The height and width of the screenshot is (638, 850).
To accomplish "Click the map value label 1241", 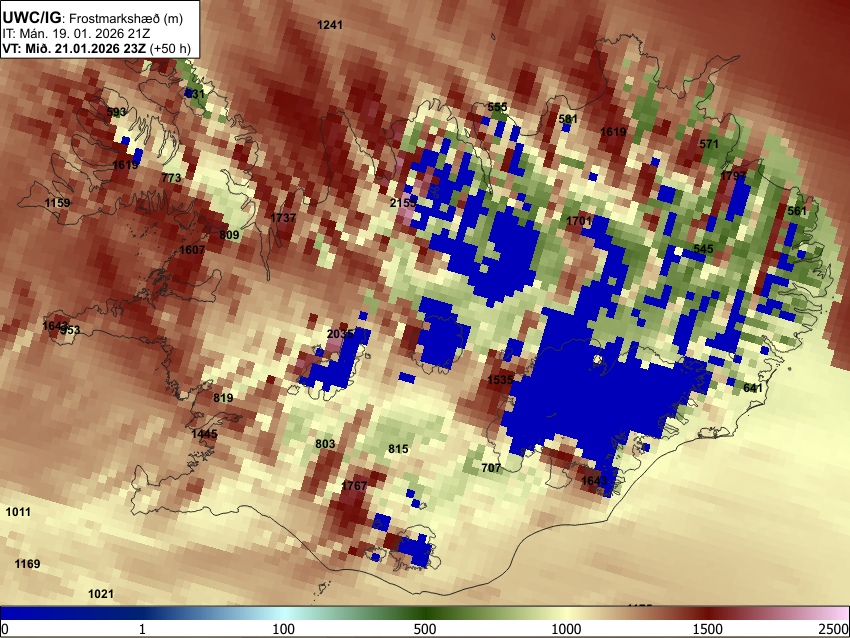I will [x=330, y=25].
